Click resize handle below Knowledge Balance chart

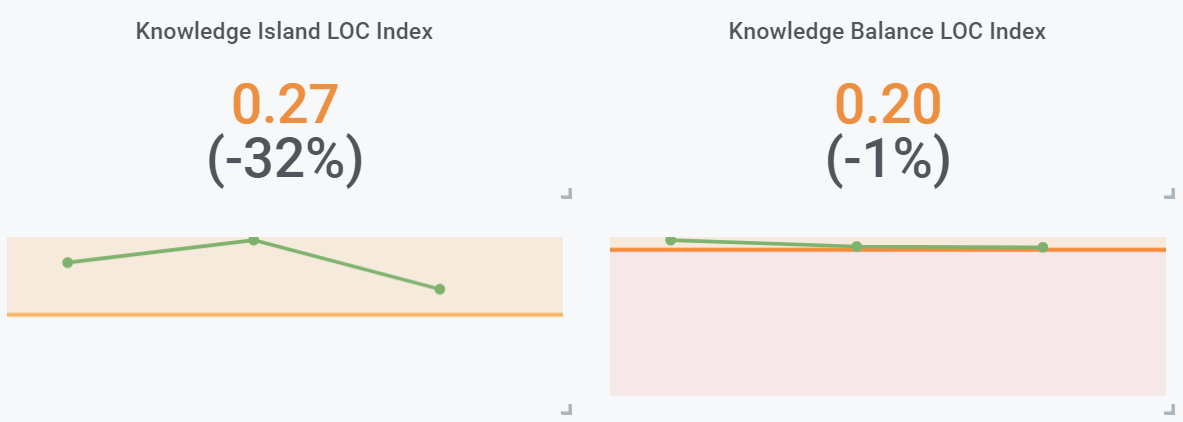point(1170,409)
